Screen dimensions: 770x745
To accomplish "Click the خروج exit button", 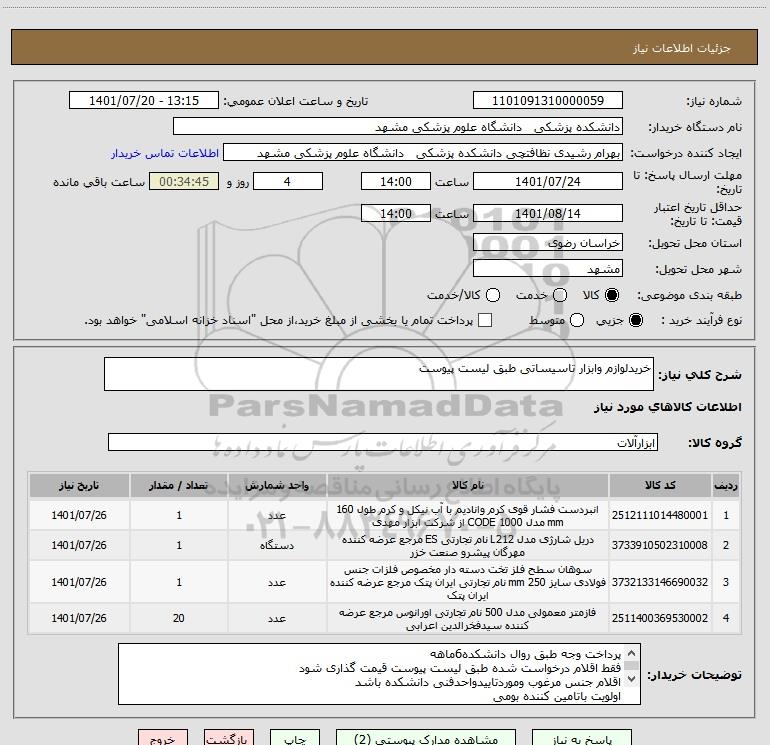I will [163, 737].
